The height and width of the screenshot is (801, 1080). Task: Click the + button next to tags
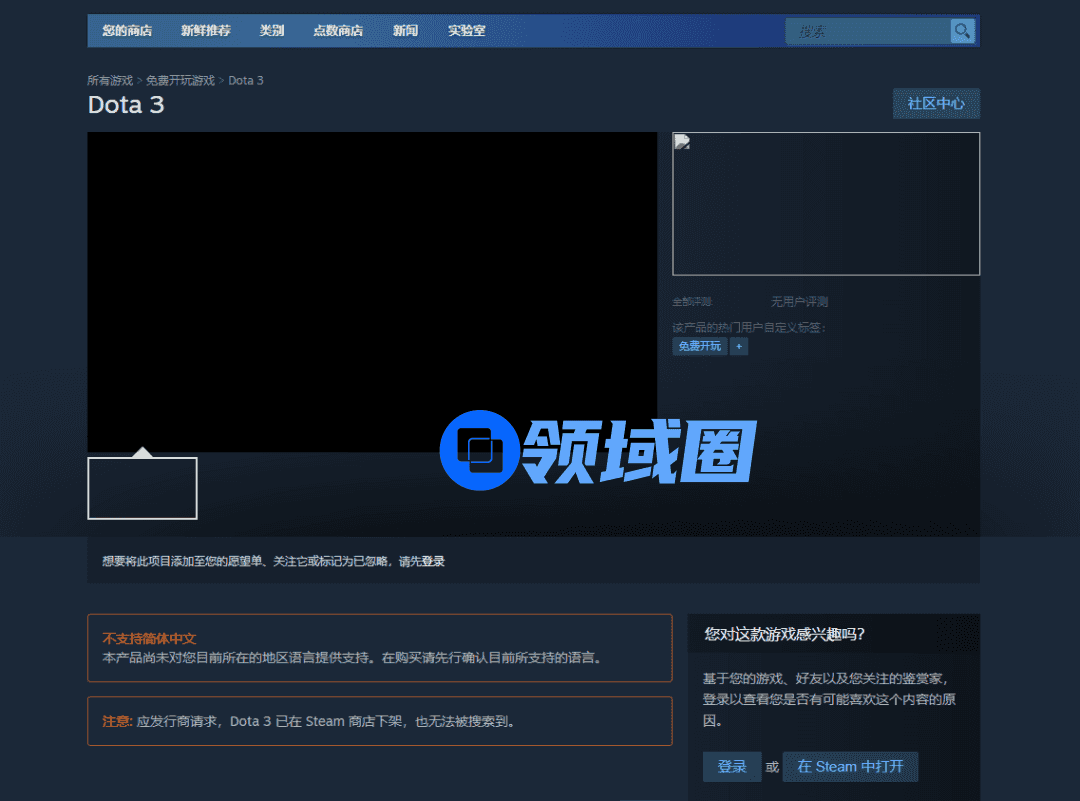[739, 346]
